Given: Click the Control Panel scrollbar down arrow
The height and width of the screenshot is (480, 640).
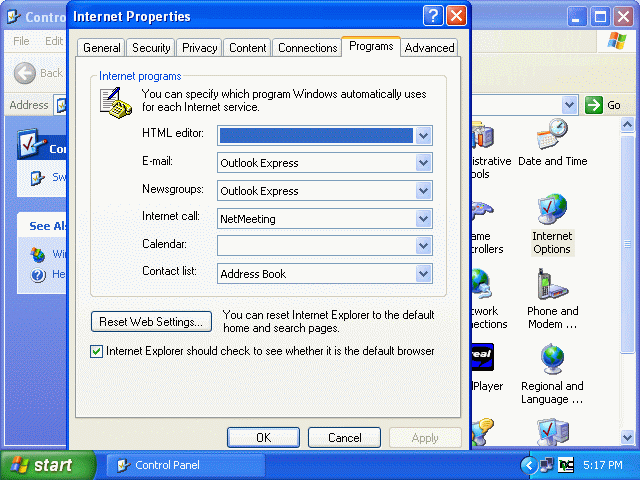Looking at the screenshot, I should click(627, 438).
